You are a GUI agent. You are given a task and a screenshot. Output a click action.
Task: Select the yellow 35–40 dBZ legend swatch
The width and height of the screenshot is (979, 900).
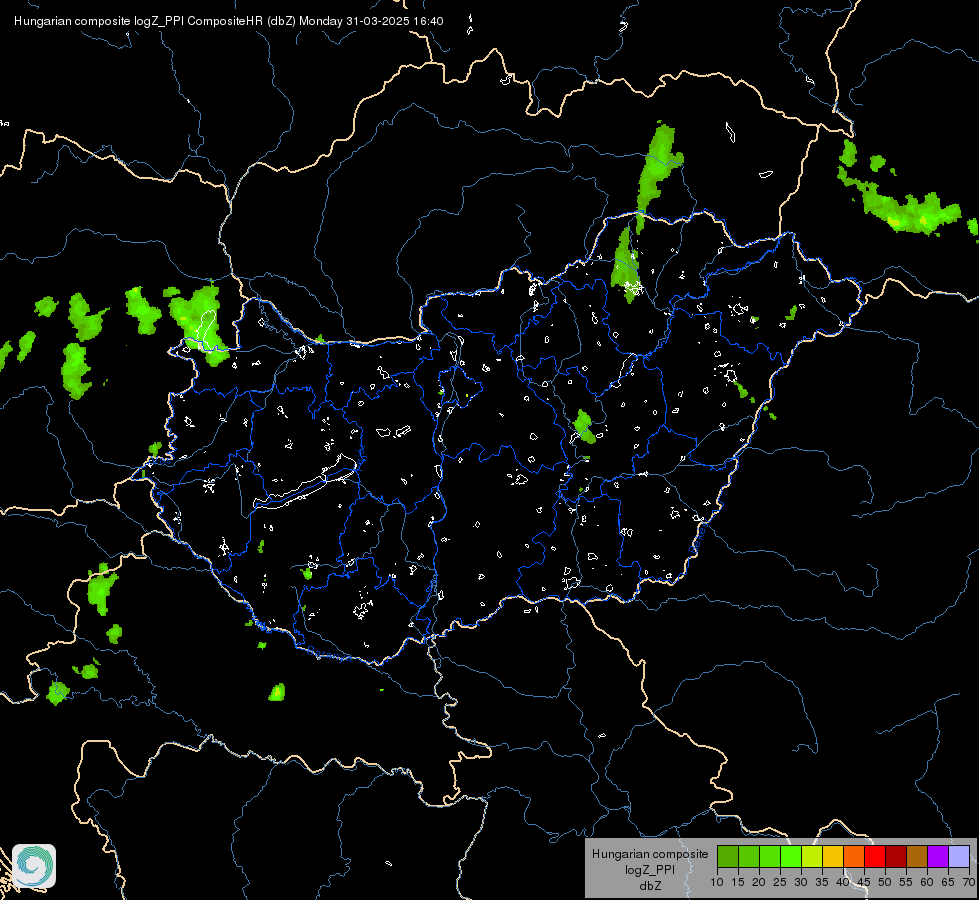[833, 856]
